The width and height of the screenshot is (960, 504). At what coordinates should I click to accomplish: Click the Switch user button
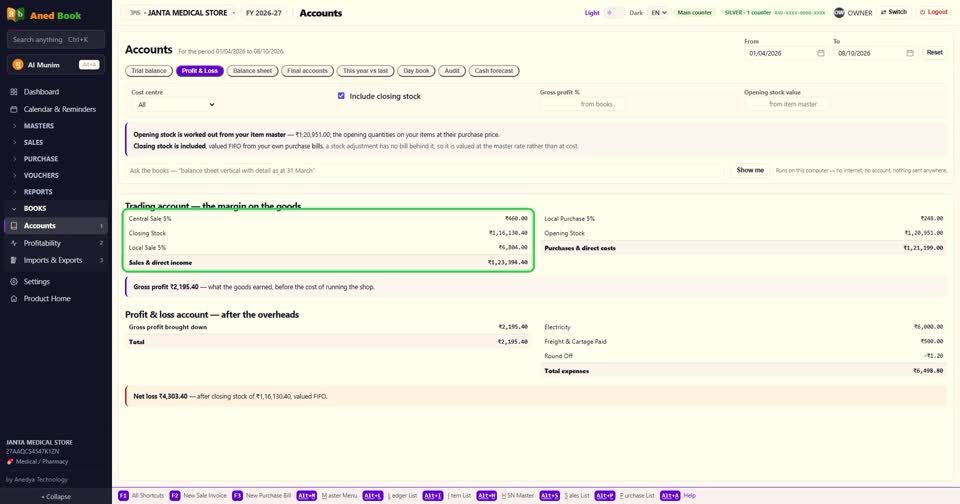[x=894, y=12]
